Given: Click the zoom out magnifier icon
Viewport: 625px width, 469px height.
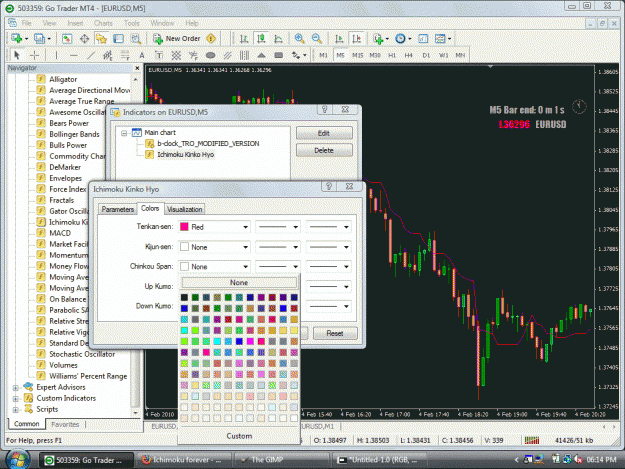Looking at the screenshot, I should [x=316, y=39].
